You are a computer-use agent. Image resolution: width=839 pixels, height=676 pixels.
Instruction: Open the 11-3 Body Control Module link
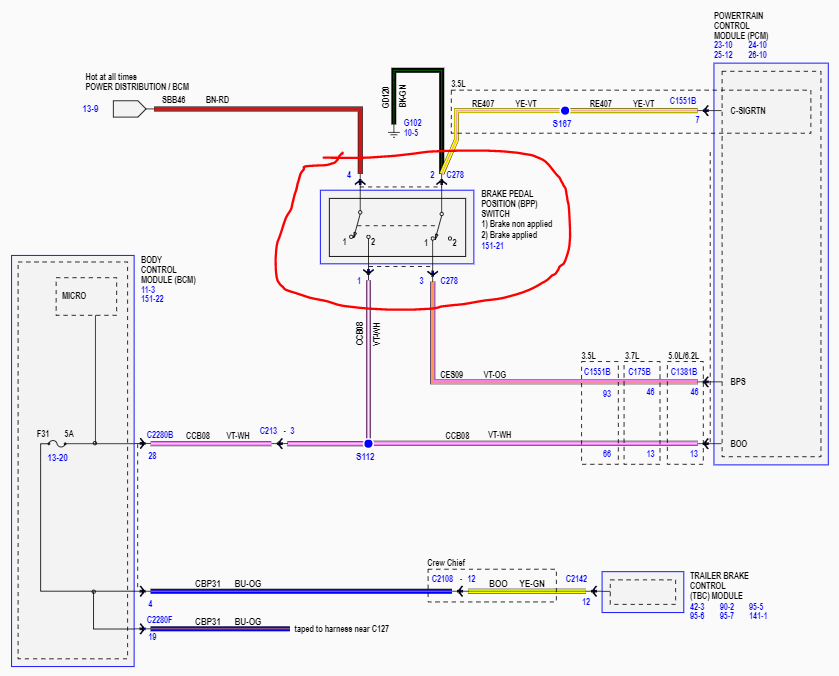148,288
